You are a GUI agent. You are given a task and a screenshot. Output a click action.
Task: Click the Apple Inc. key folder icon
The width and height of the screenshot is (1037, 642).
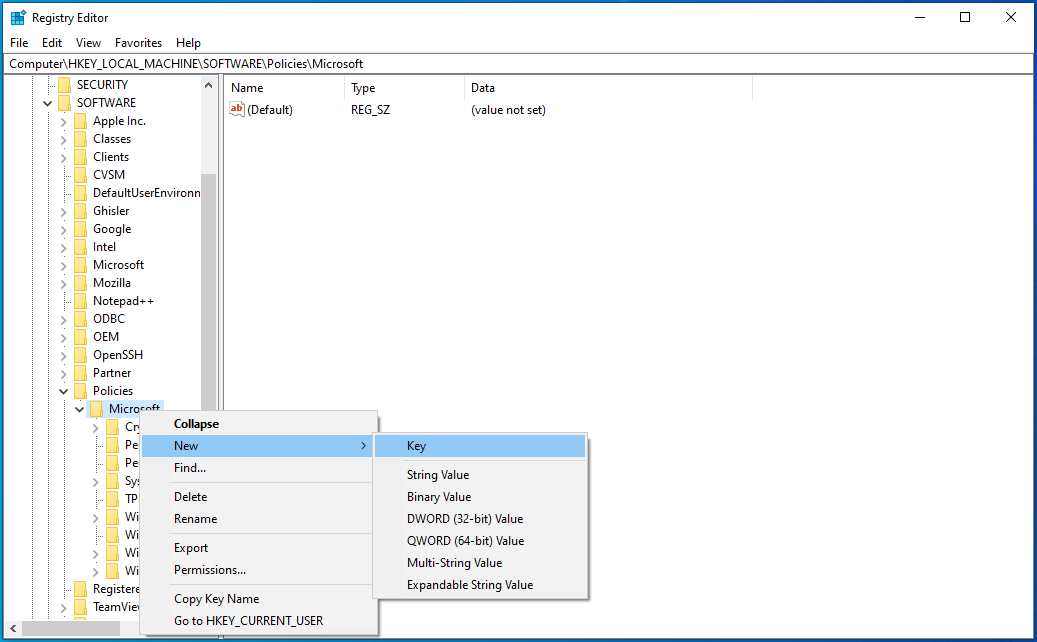83,120
